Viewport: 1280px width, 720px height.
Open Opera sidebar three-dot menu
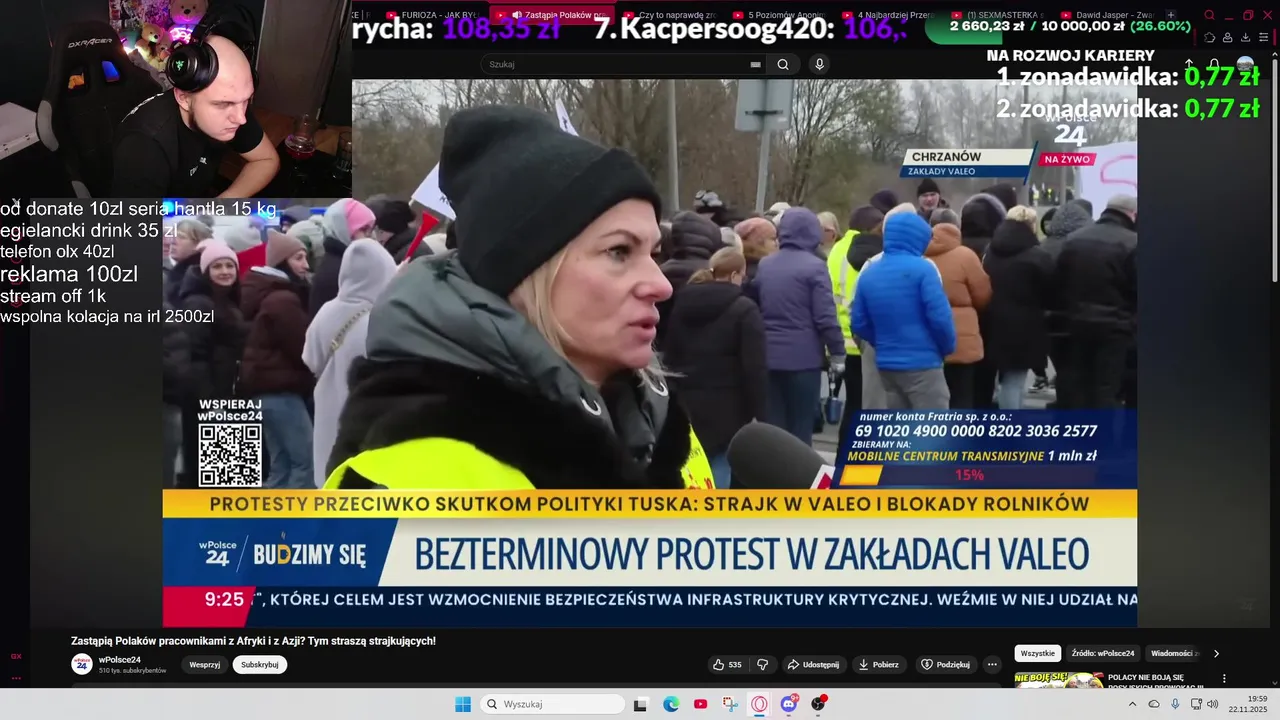click(15, 679)
